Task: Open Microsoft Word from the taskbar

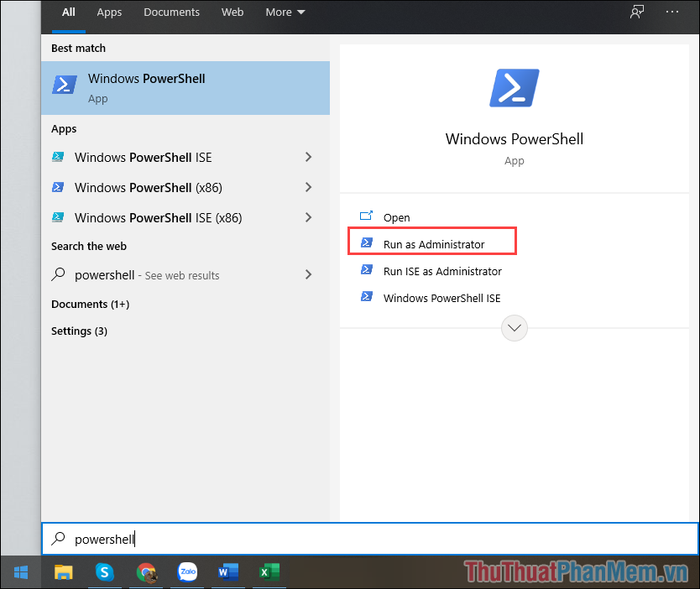Action: pos(228,572)
